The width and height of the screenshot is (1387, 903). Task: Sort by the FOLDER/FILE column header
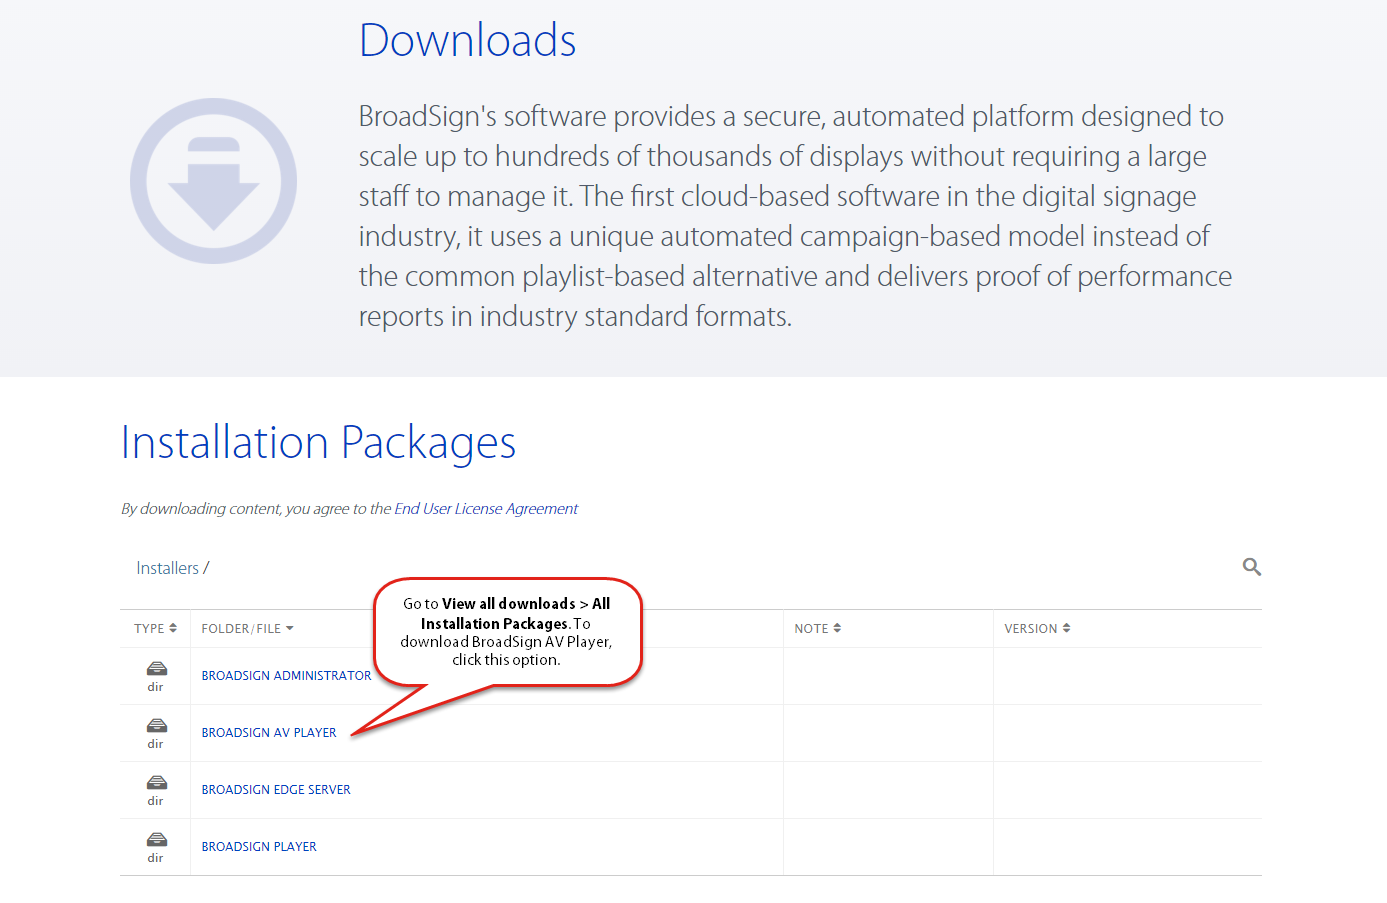click(x=247, y=628)
